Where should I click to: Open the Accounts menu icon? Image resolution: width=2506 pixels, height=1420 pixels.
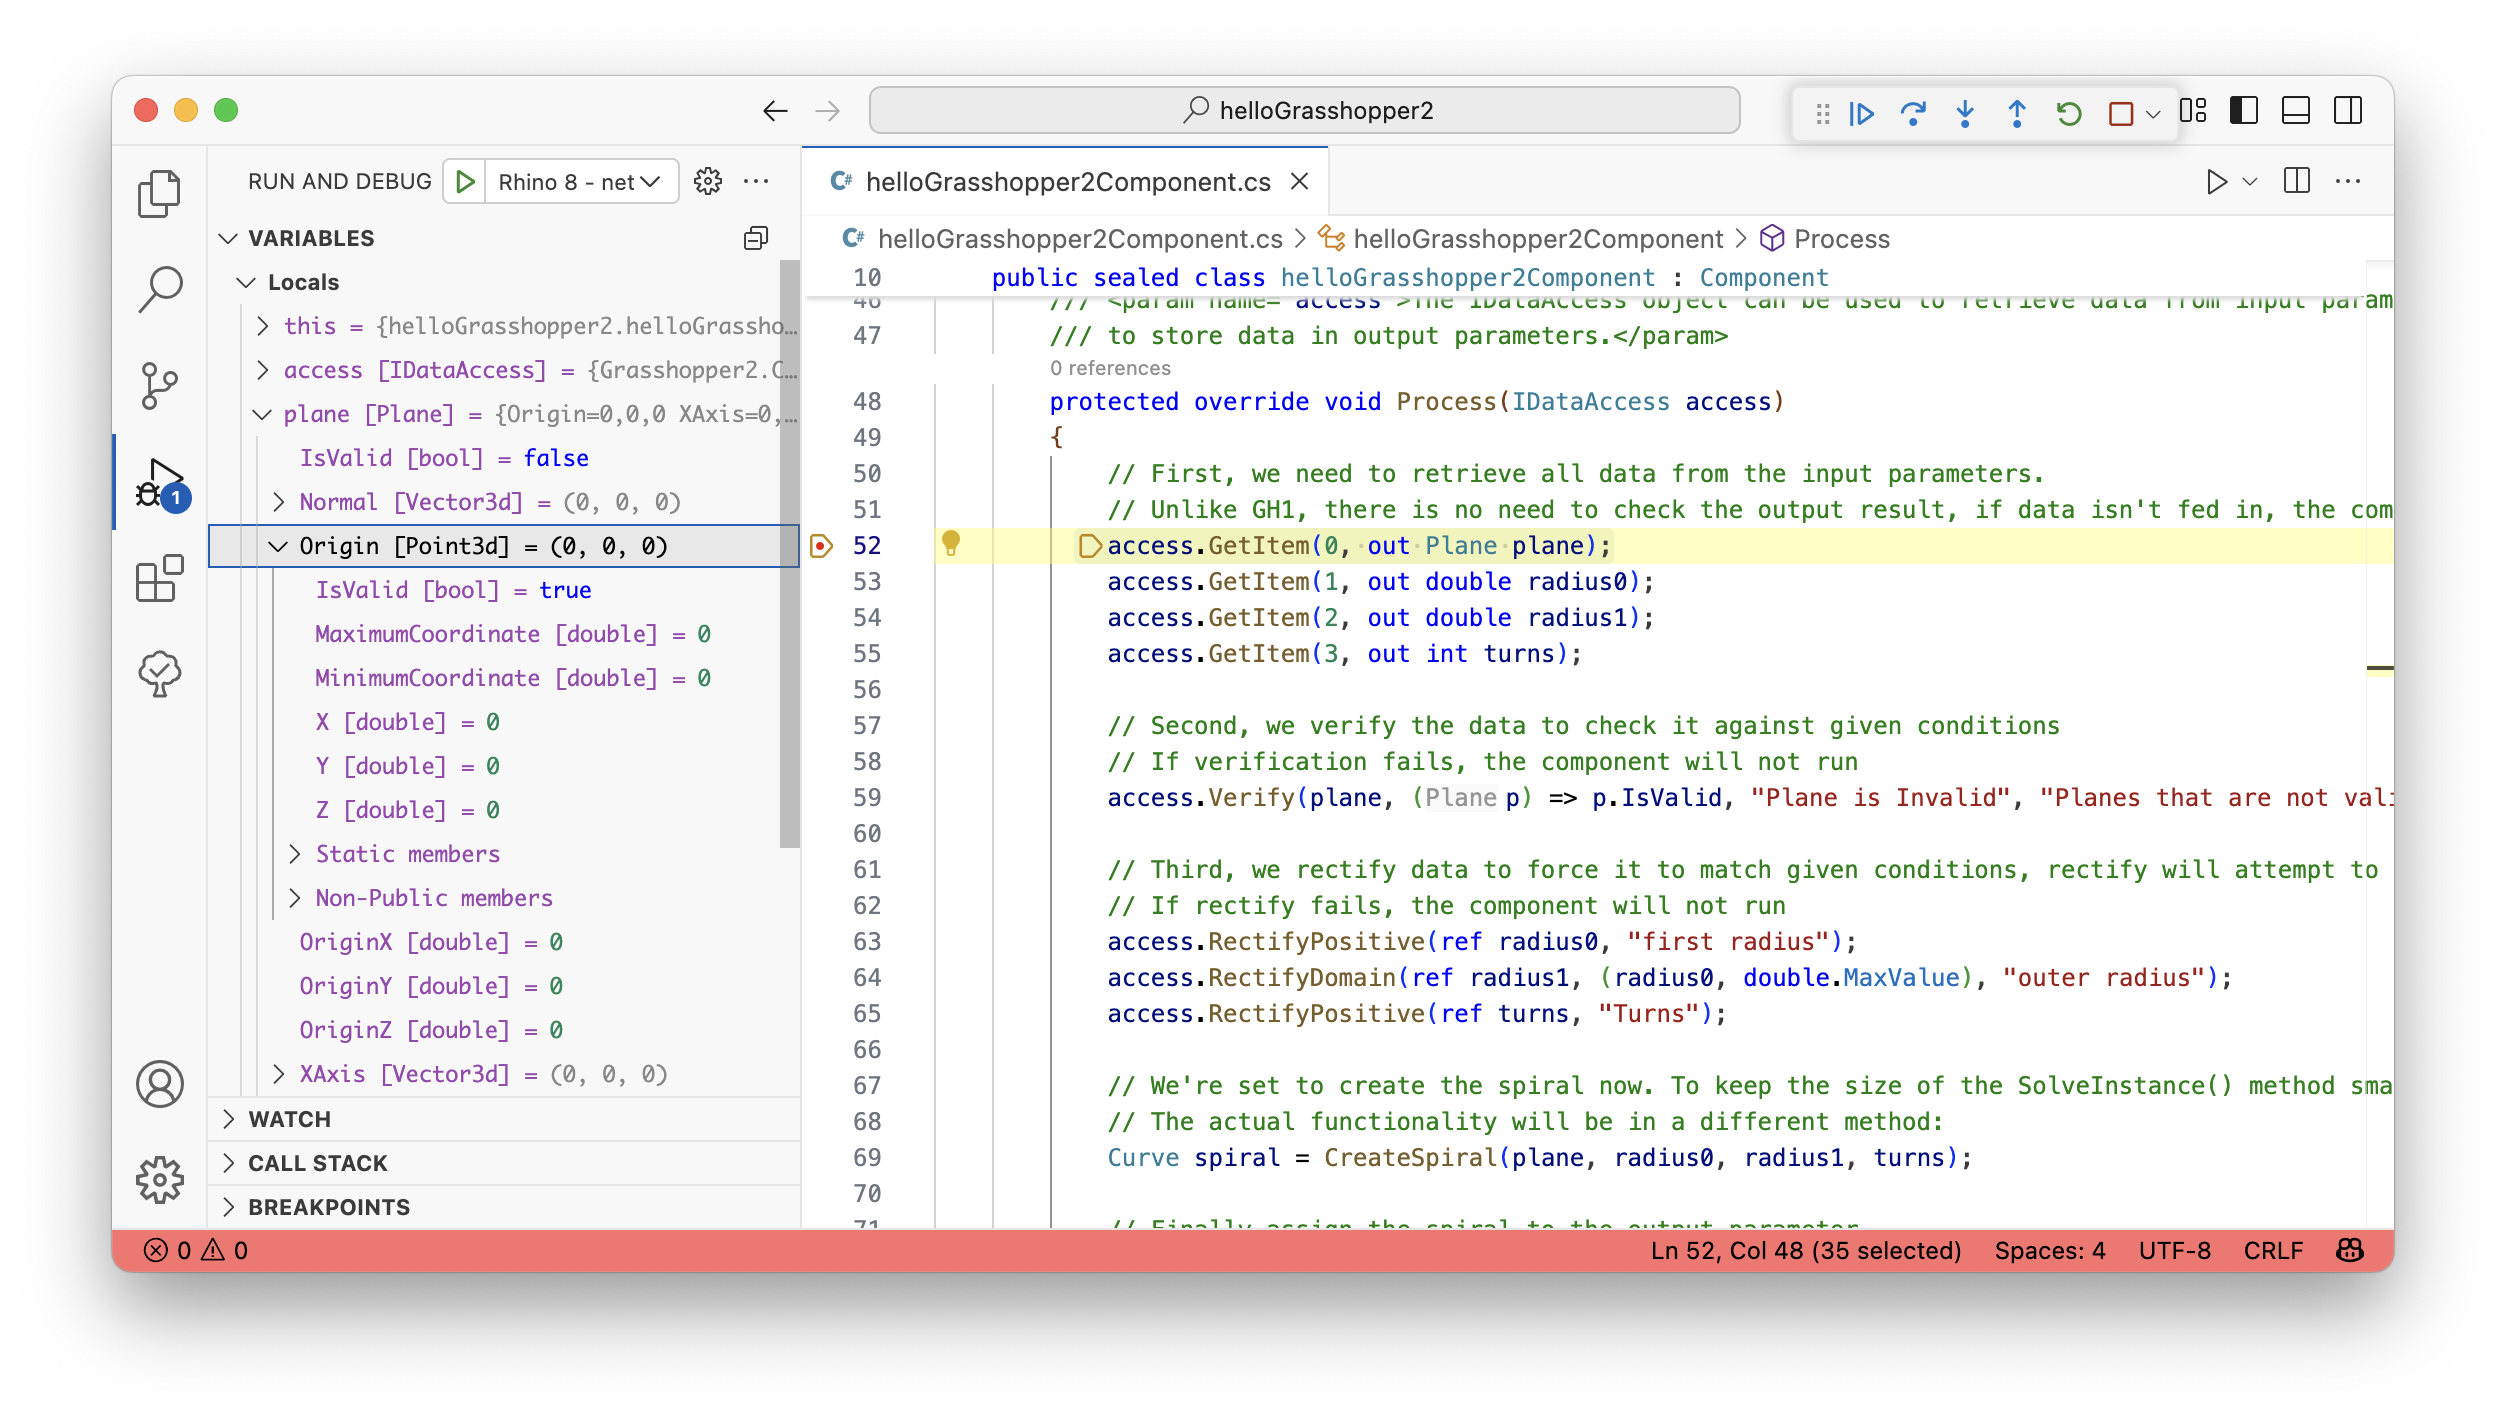(159, 1085)
